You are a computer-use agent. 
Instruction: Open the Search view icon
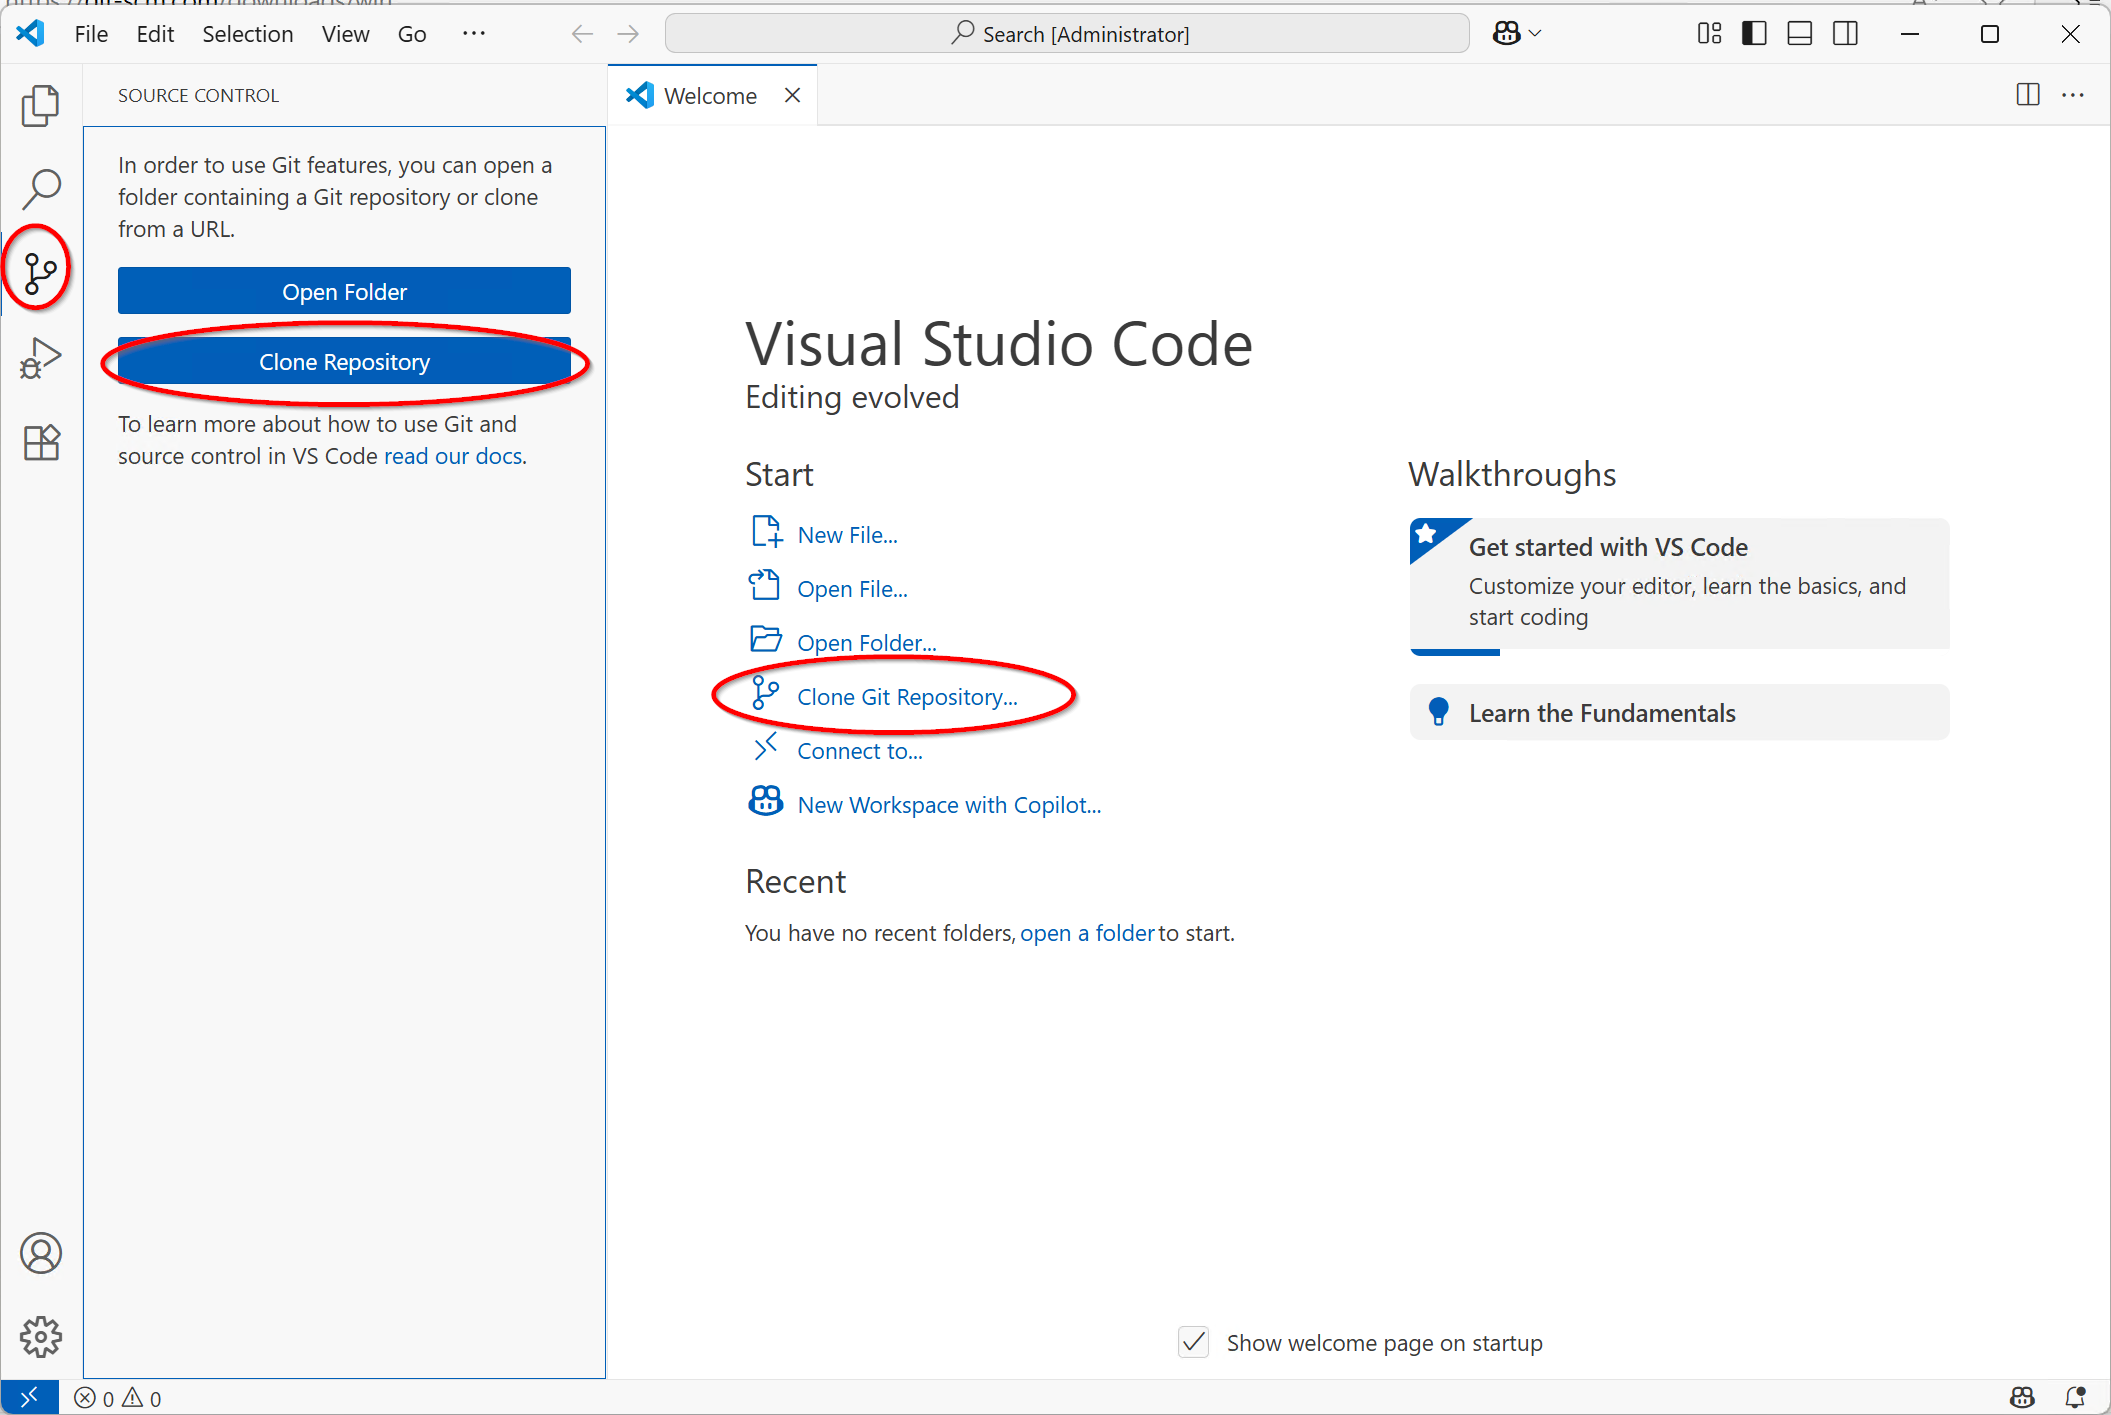pos(41,188)
